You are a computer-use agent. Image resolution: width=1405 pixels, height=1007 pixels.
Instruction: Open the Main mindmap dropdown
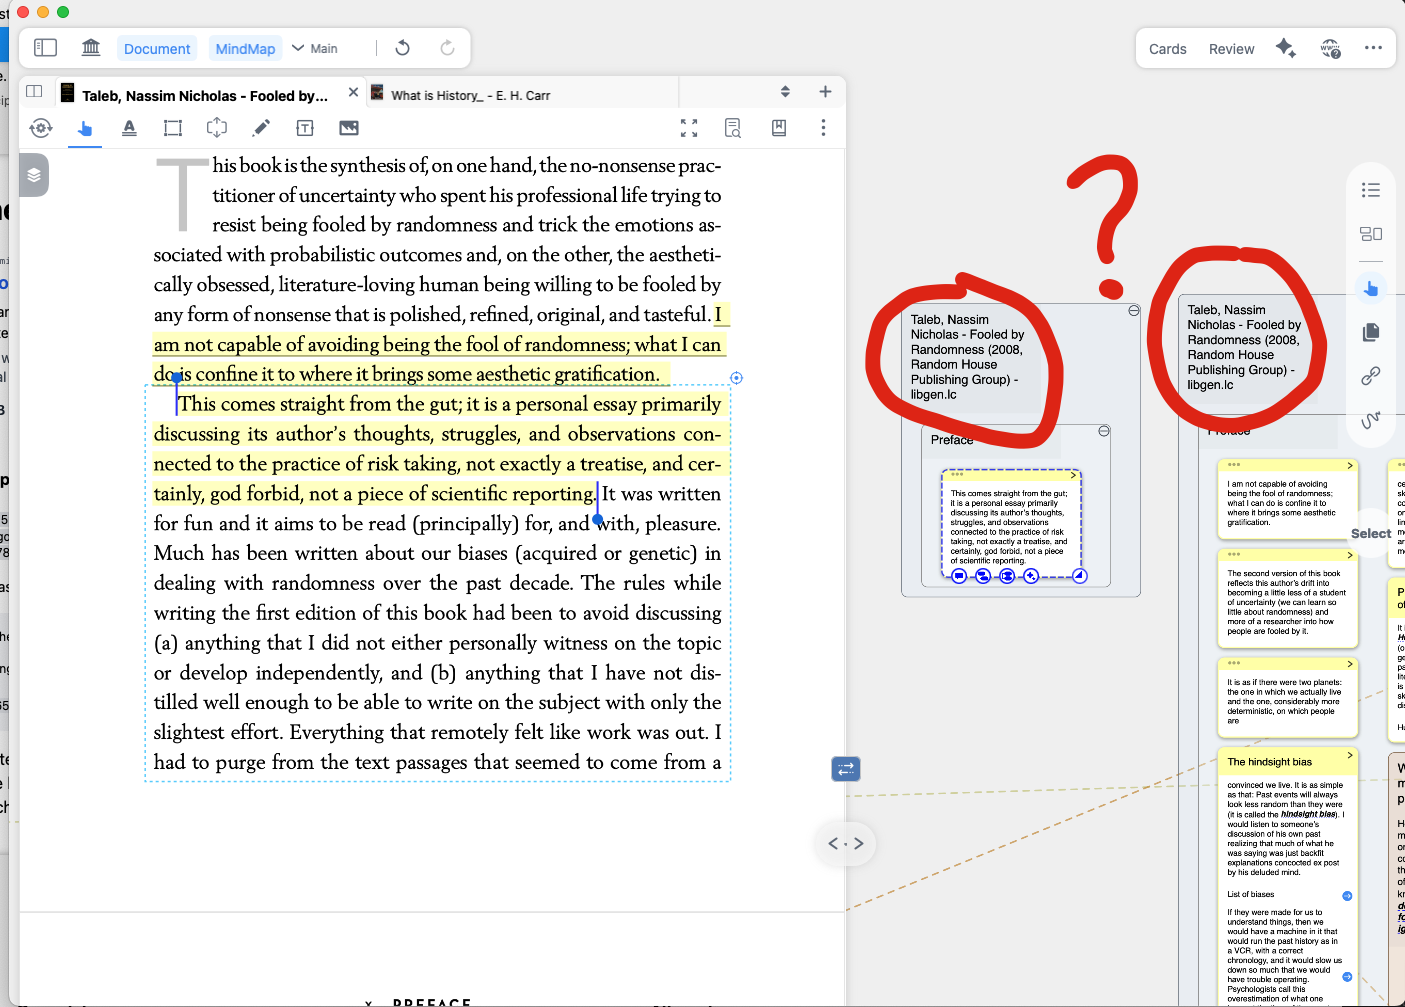(x=315, y=48)
